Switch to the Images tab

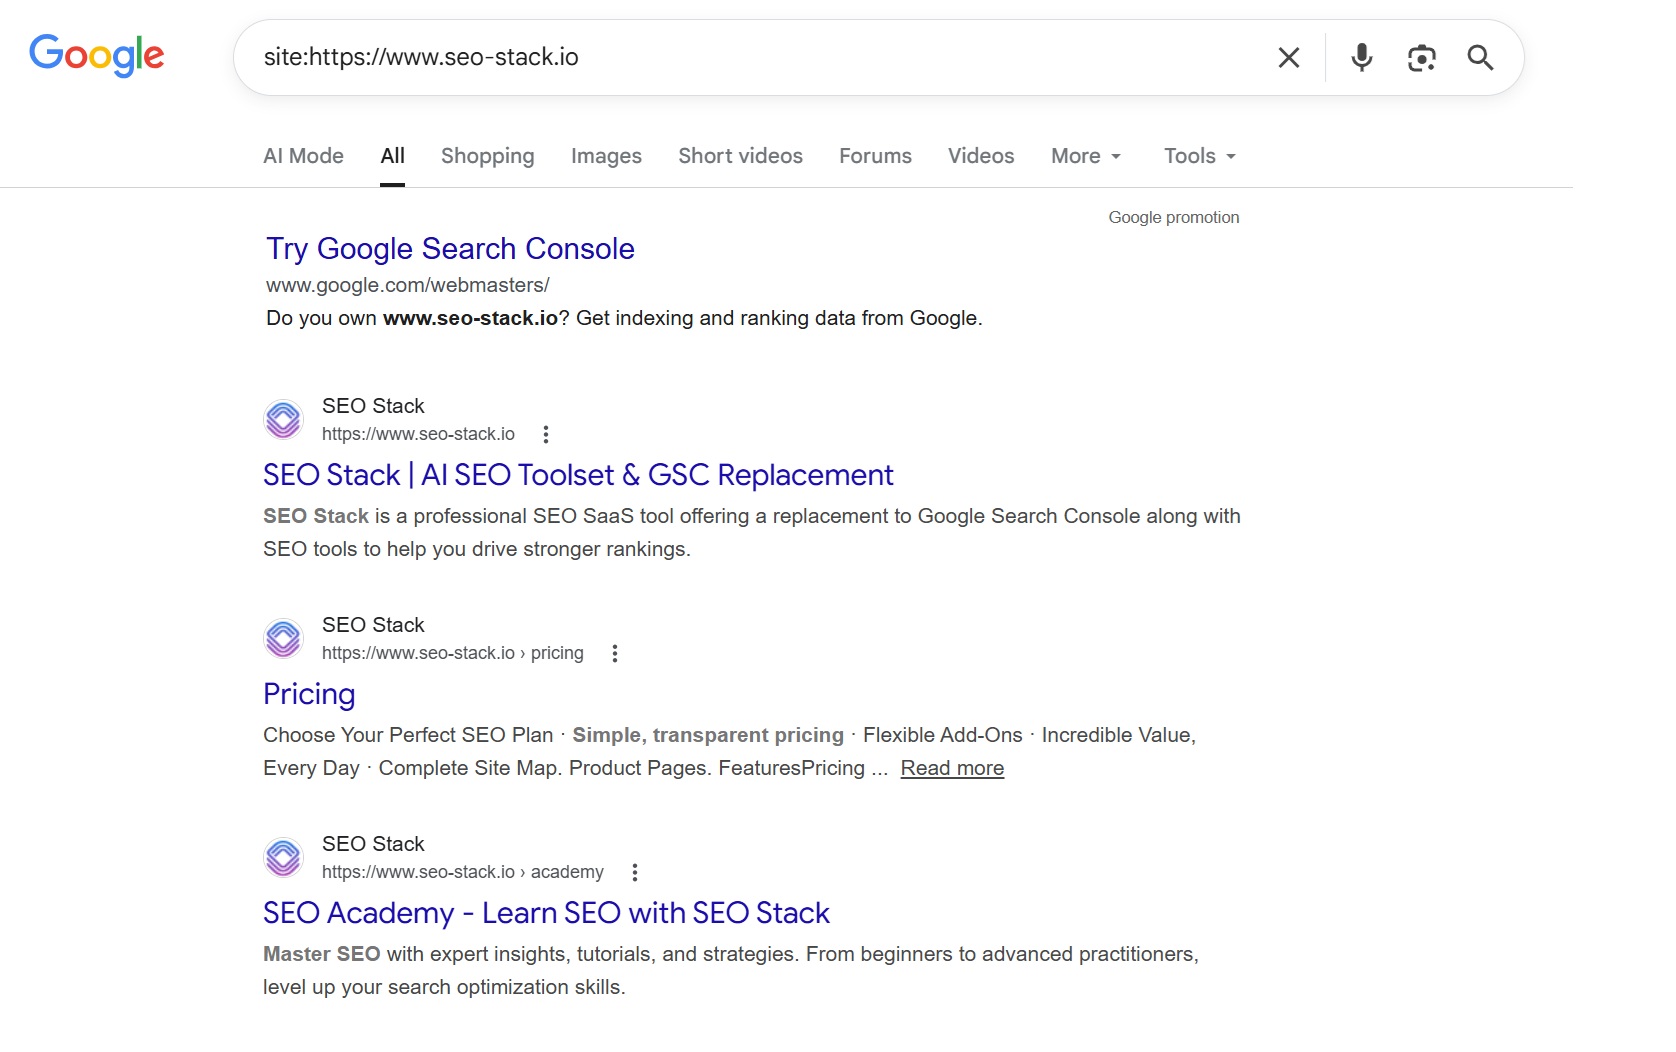(x=606, y=156)
